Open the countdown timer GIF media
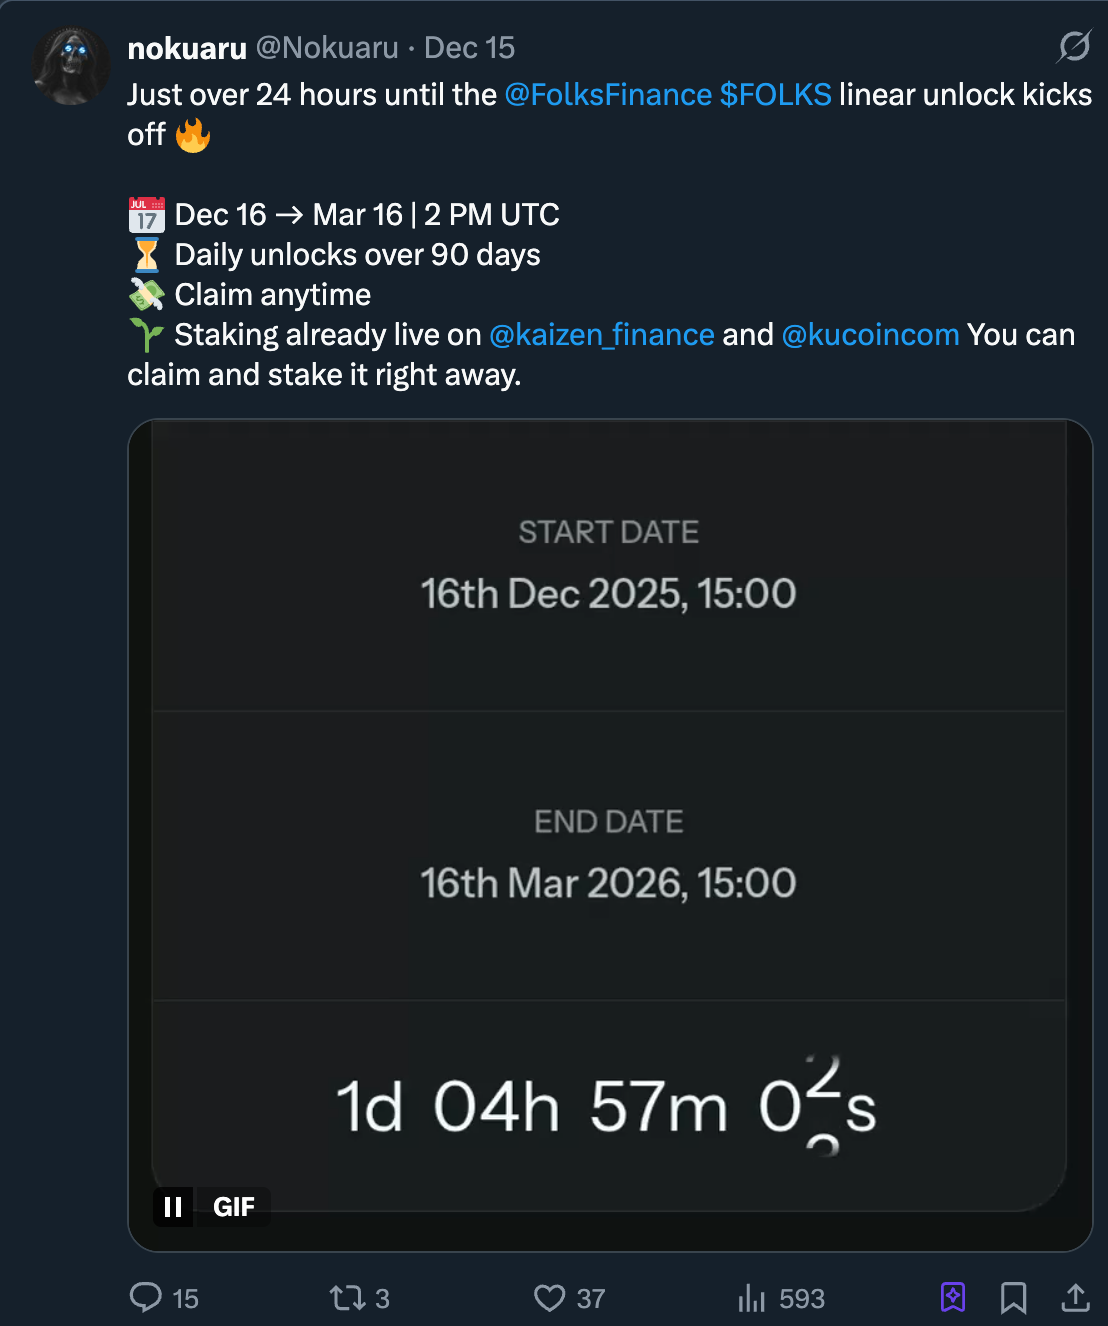 tap(609, 800)
